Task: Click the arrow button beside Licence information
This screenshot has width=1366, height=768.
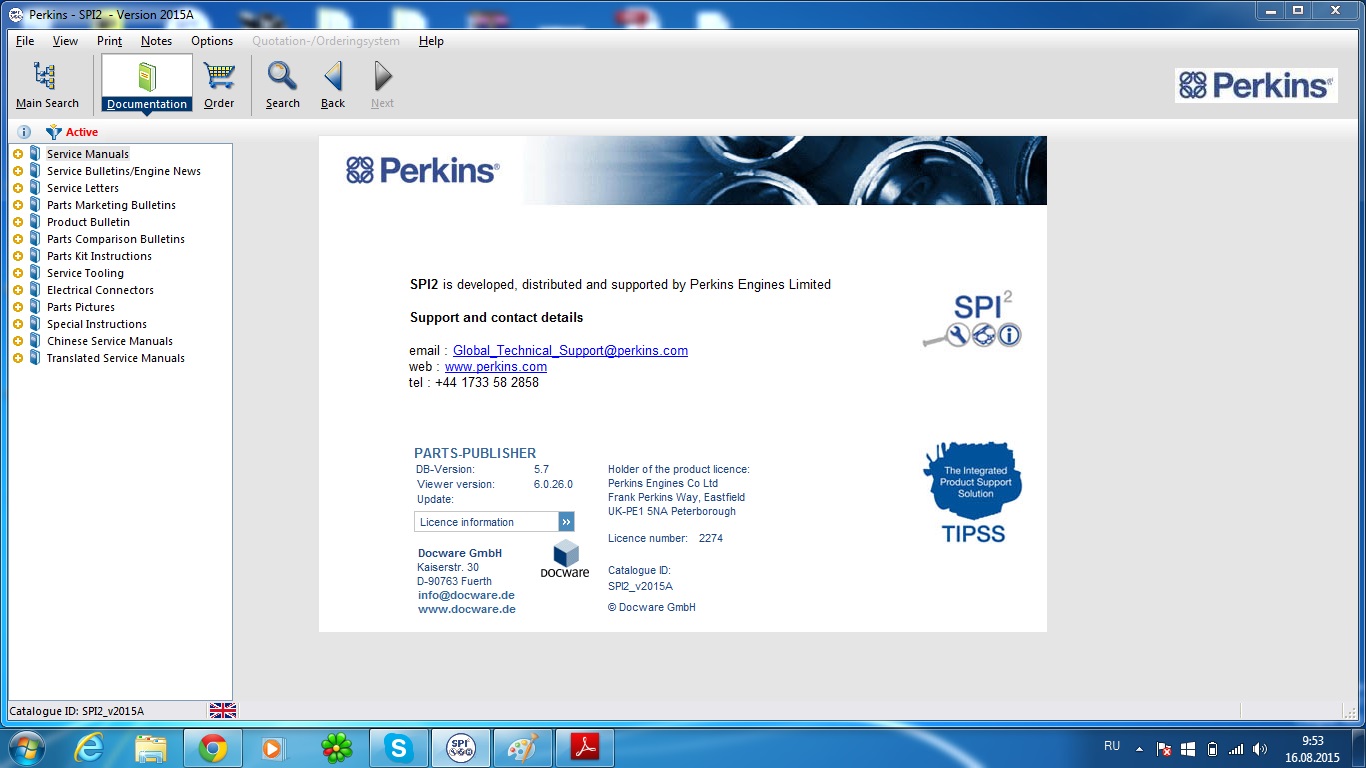Action: 566,522
